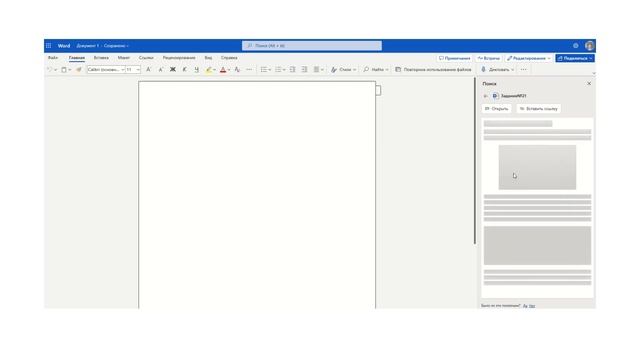640x360 pixels.
Task: Open highlight color dropdown arrow
Action: coord(215,70)
